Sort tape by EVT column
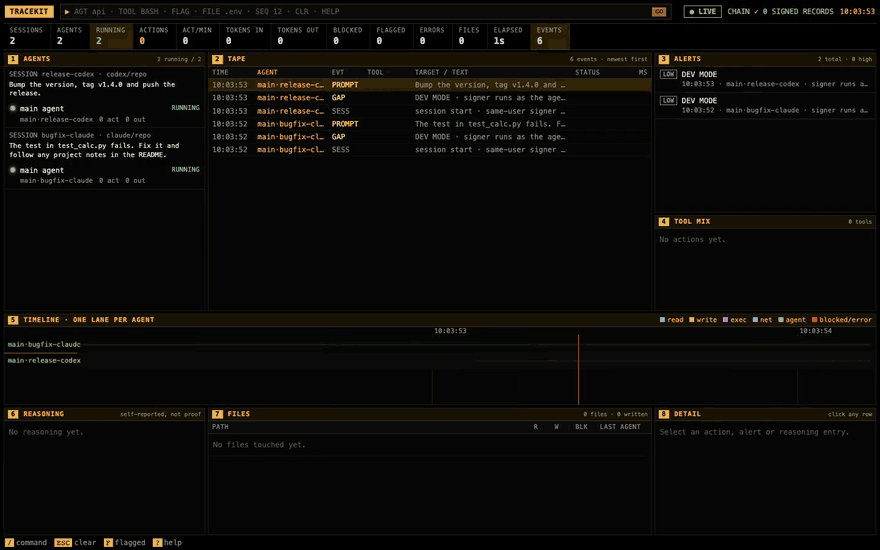 pos(338,72)
